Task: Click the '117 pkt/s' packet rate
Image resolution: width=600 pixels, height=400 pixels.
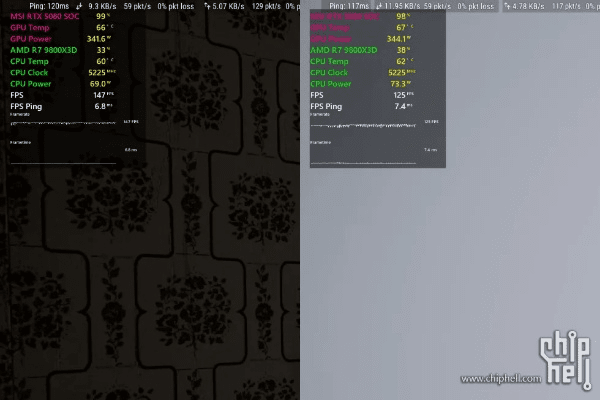Action: (x=566, y=6)
